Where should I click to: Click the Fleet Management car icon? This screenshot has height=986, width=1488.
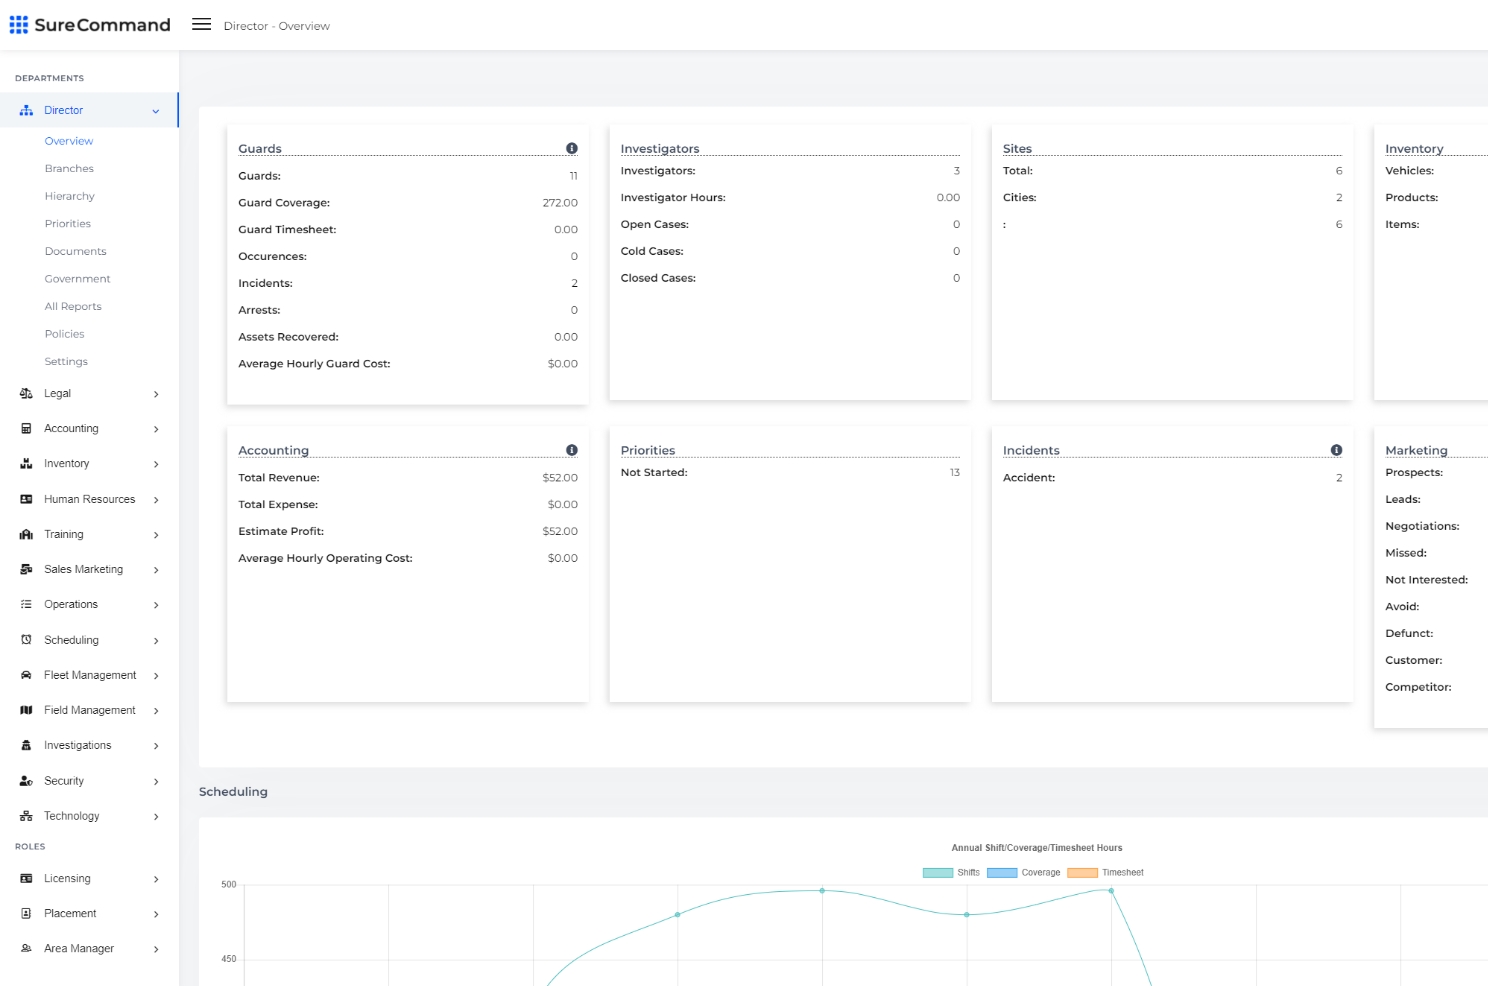26,675
